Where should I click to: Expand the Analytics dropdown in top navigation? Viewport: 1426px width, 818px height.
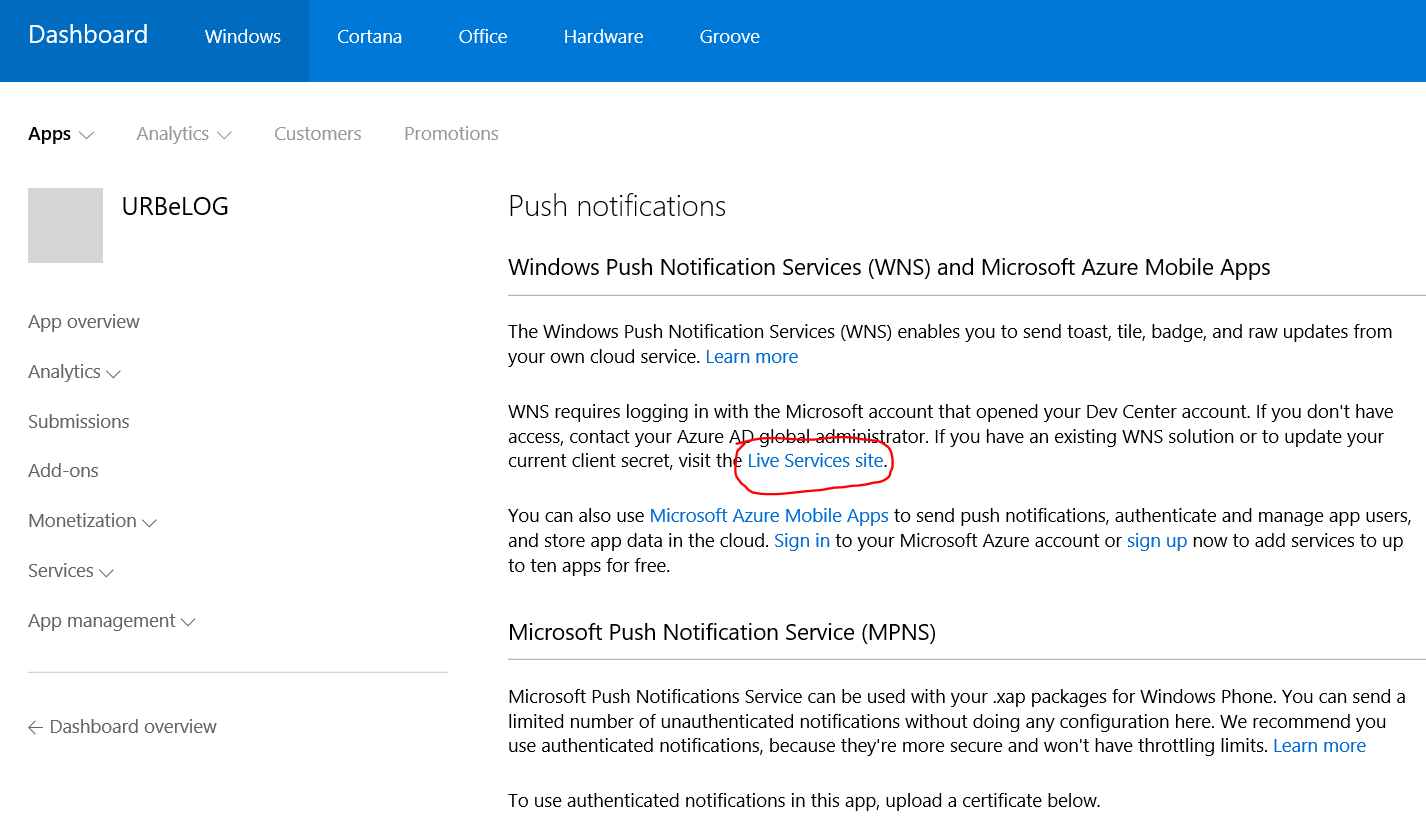(x=183, y=134)
